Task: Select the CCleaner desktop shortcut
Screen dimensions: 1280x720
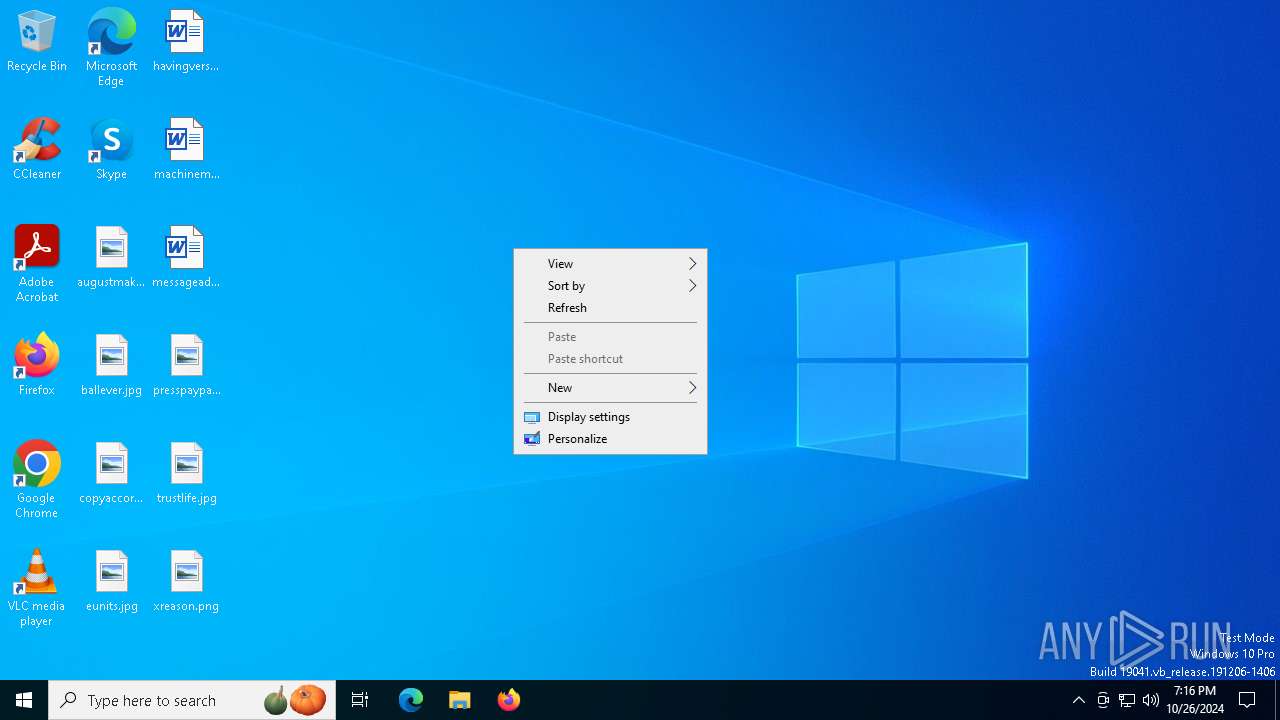Action: 37,150
